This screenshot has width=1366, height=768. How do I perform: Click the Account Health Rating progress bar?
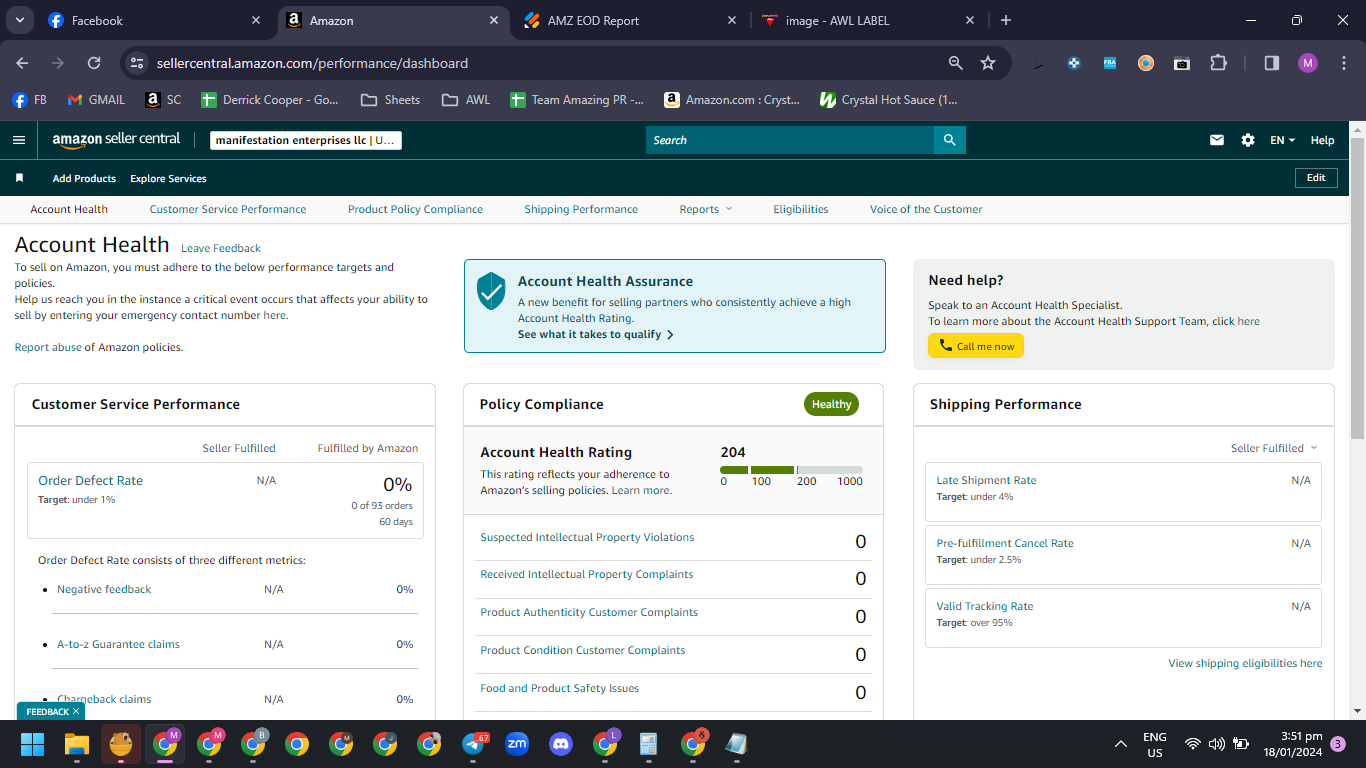(x=791, y=470)
